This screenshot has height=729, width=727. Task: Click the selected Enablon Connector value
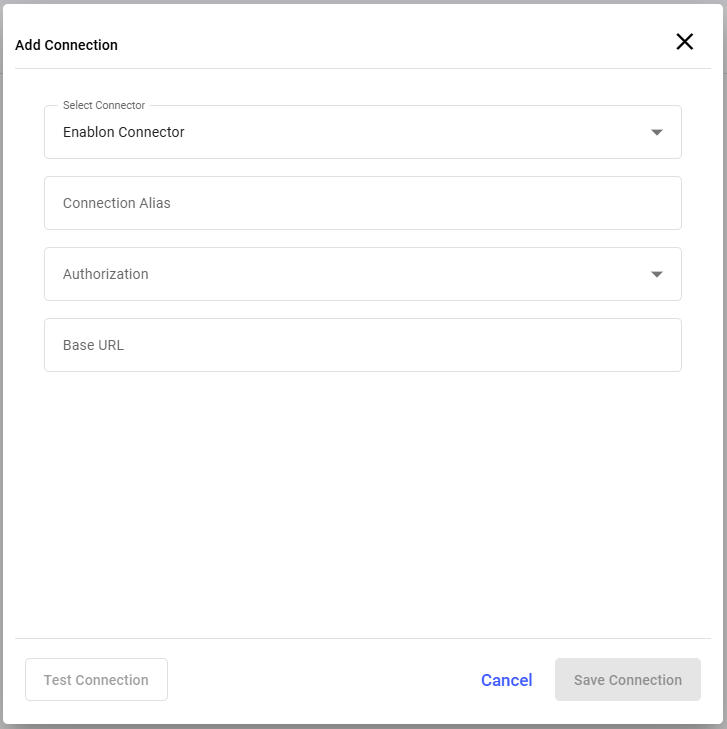(x=124, y=132)
